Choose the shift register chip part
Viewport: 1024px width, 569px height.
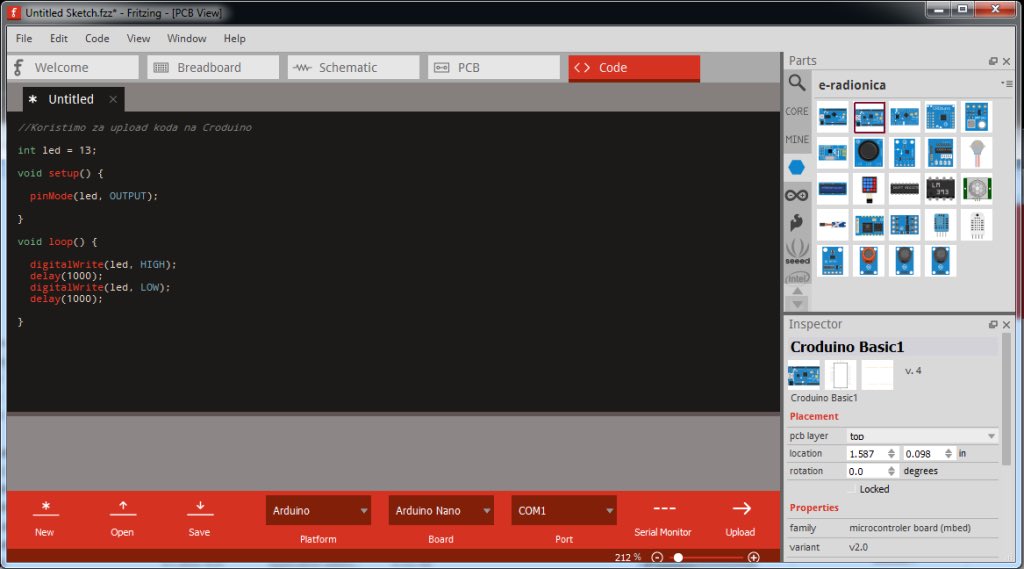[904, 189]
